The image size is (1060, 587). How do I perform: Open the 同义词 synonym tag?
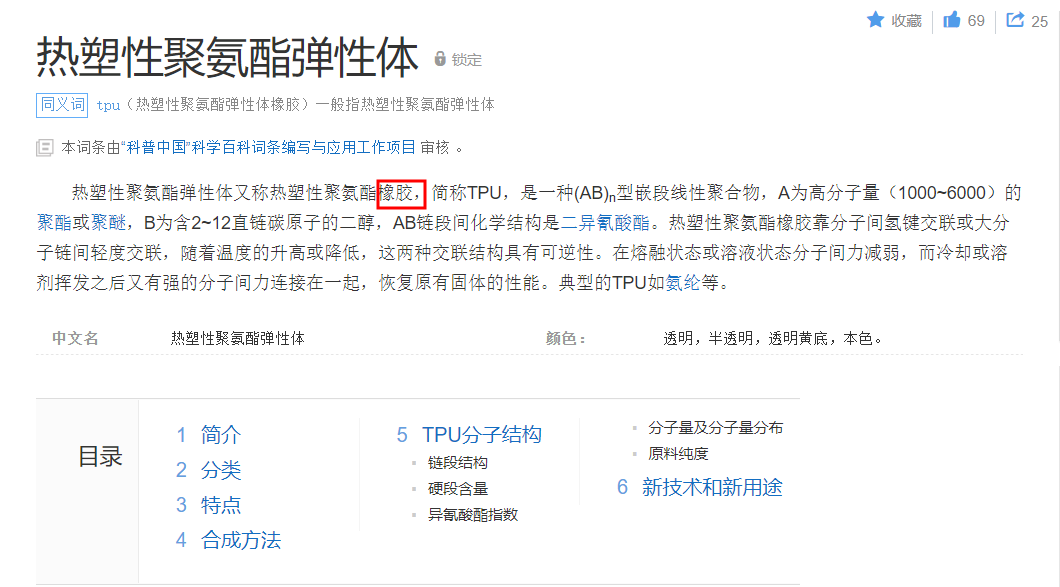coord(62,104)
